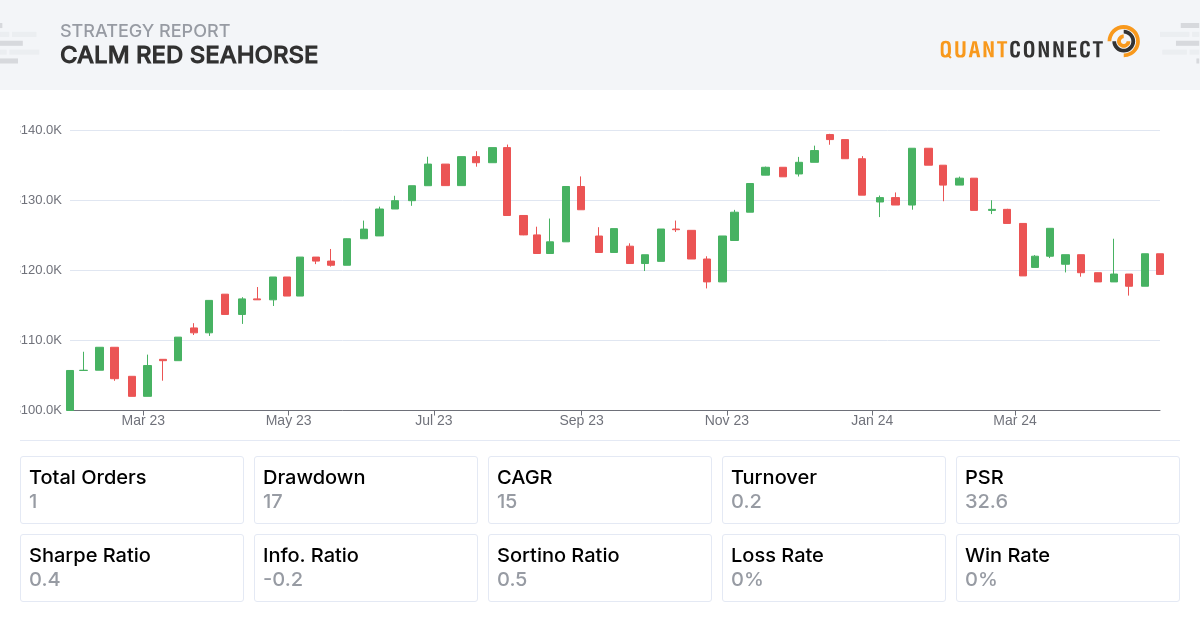This screenshot has width=1200, height=632.
Task: Click the Turnover stat card
Action: pyautogui.click(x=834, y=490)
